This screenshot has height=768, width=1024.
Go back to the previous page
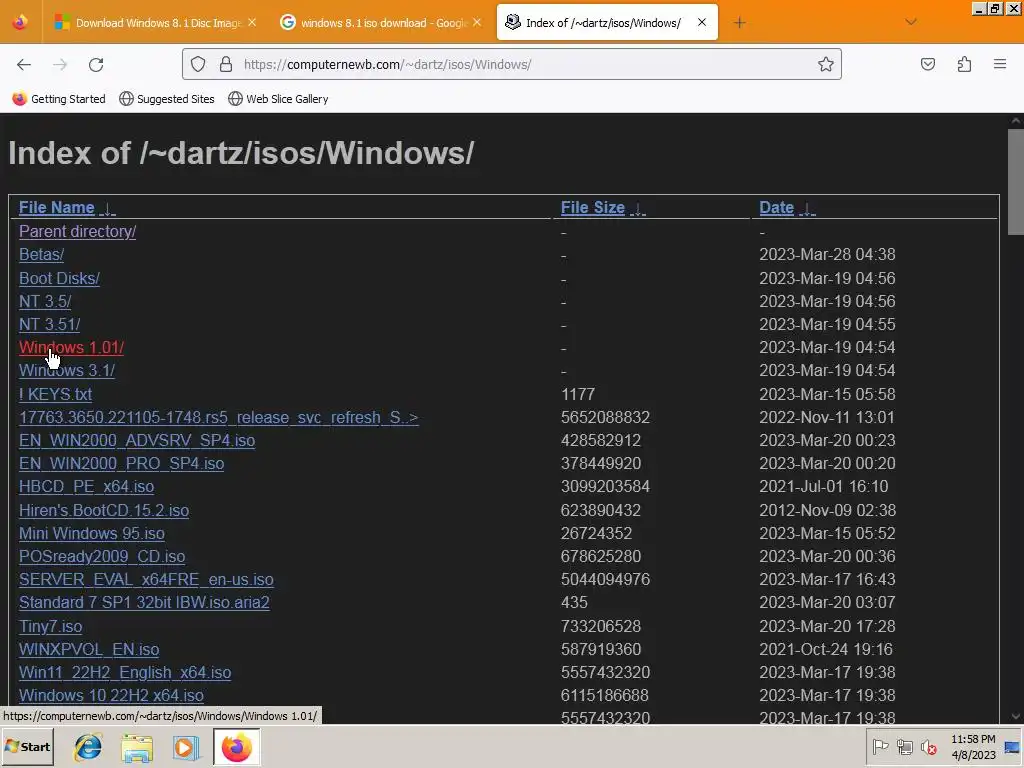pyautogui.click(x=24, y=64)
